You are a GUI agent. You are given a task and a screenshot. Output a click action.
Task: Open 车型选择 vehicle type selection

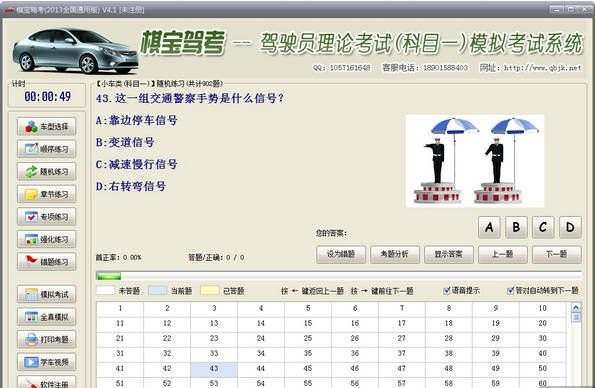pyautogui.click(x=46, y=126)
